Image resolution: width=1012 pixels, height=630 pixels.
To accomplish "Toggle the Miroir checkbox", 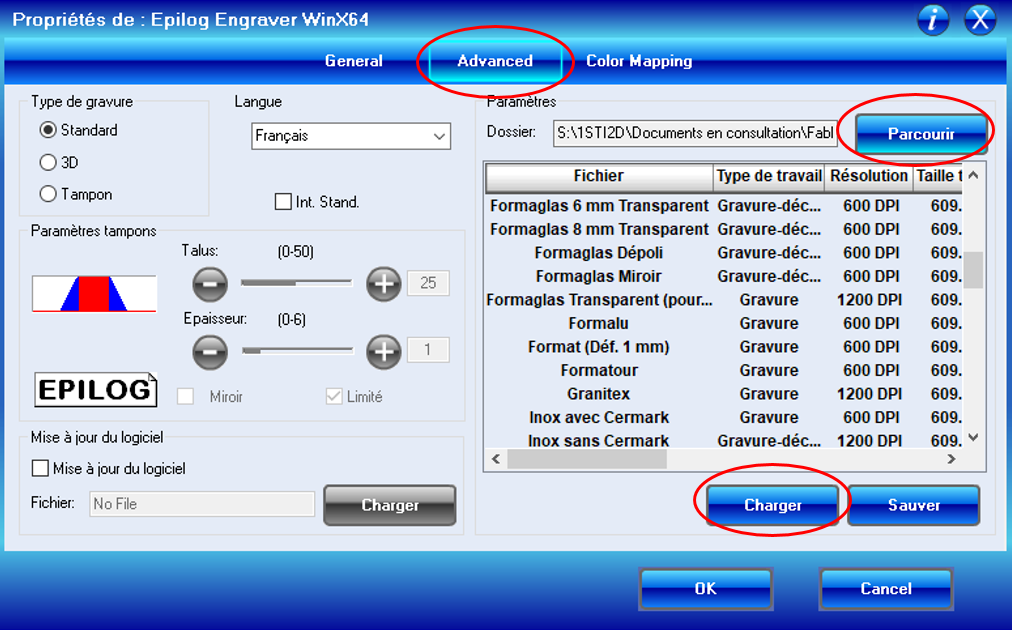I will [x=185, y=396].
